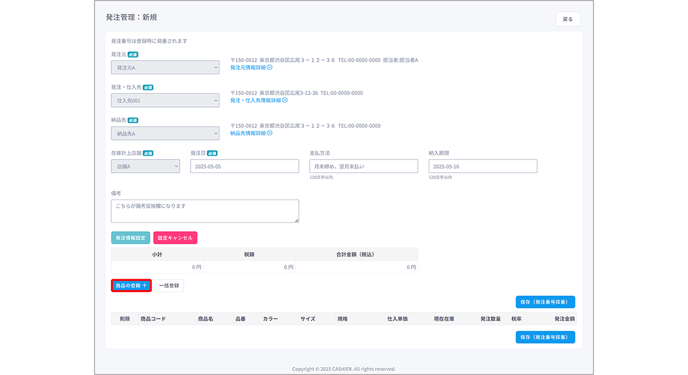
Task: Click 保存（発注番号採番） below the product table
Action: [545, 337]
